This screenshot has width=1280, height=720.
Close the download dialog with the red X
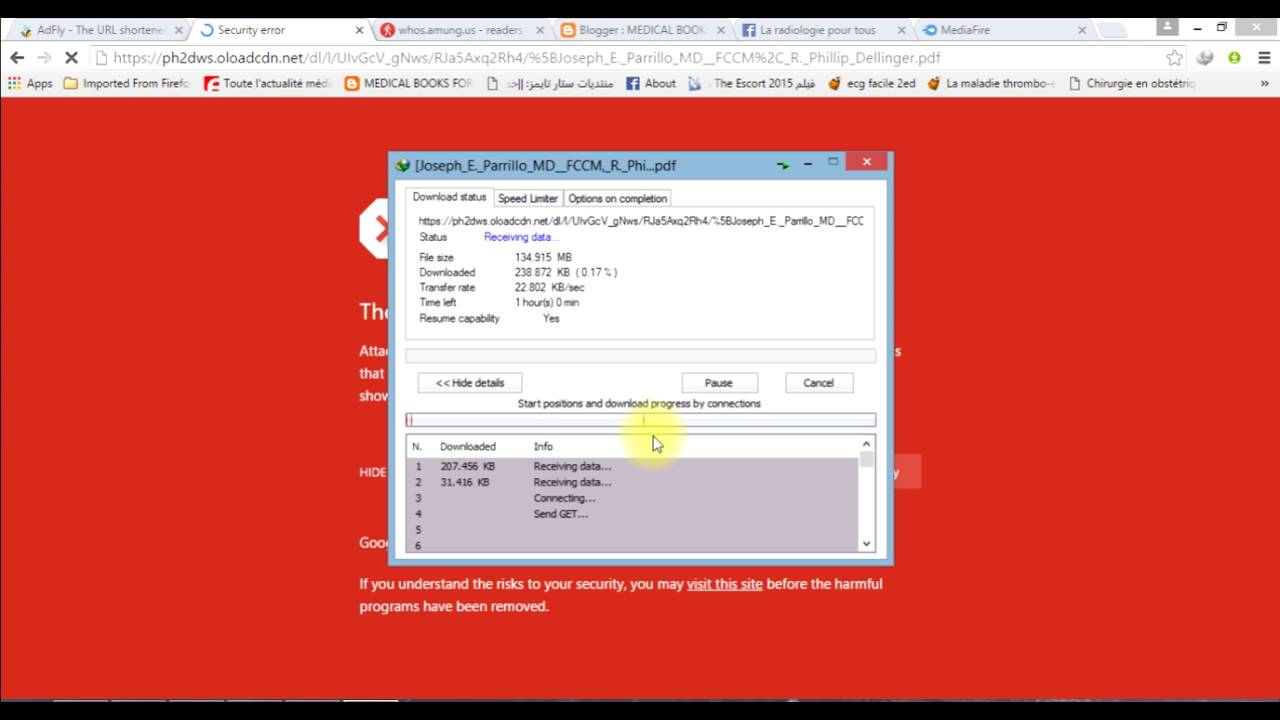(x=867, y=162)
